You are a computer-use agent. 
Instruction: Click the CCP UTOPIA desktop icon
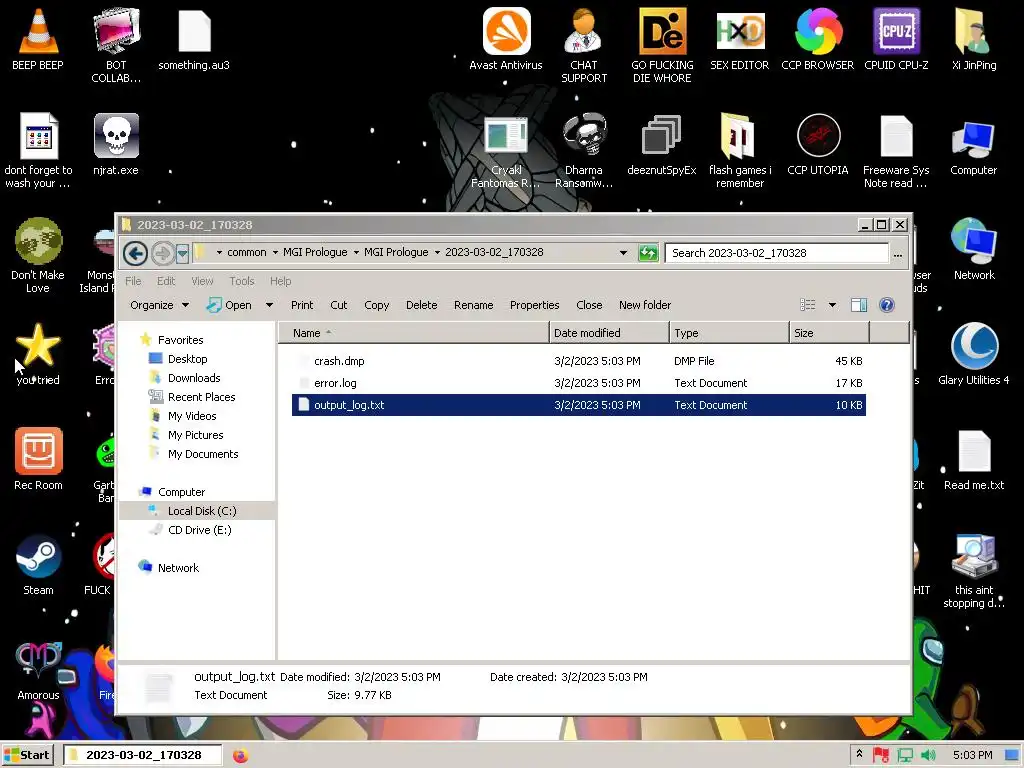(818, 144)
